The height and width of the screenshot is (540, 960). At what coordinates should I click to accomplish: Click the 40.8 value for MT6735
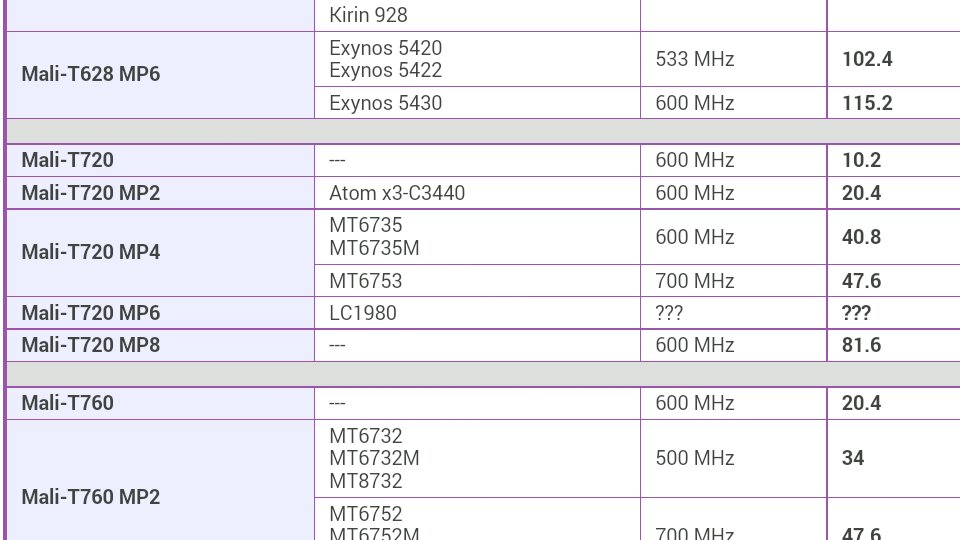click(x=861, y=237)
